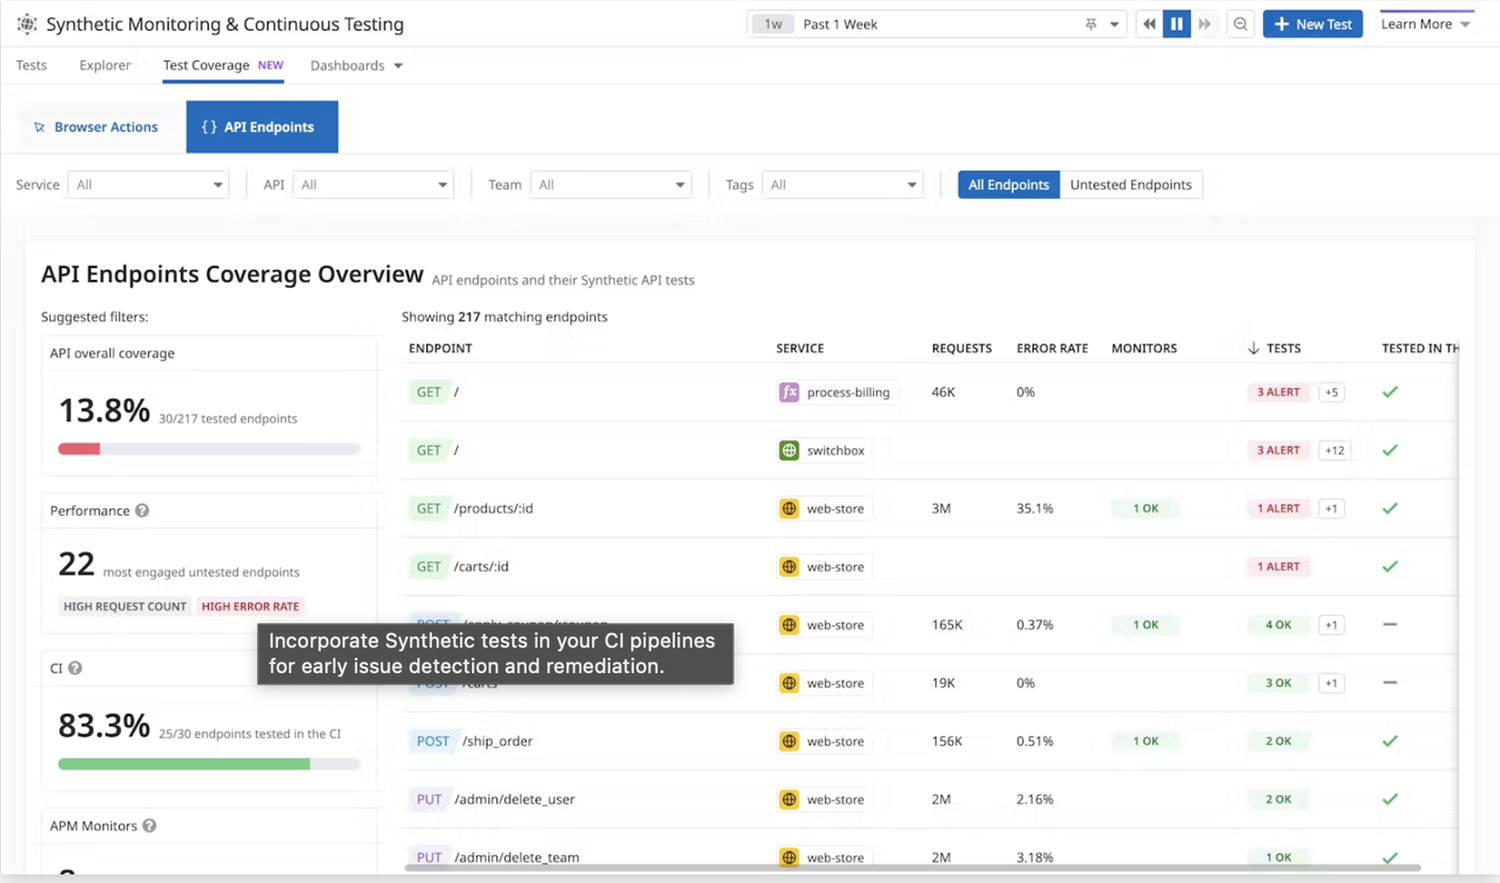
Task: Click the Synthetic Monitoring app logo icon
Action: [x=27, y=24]
